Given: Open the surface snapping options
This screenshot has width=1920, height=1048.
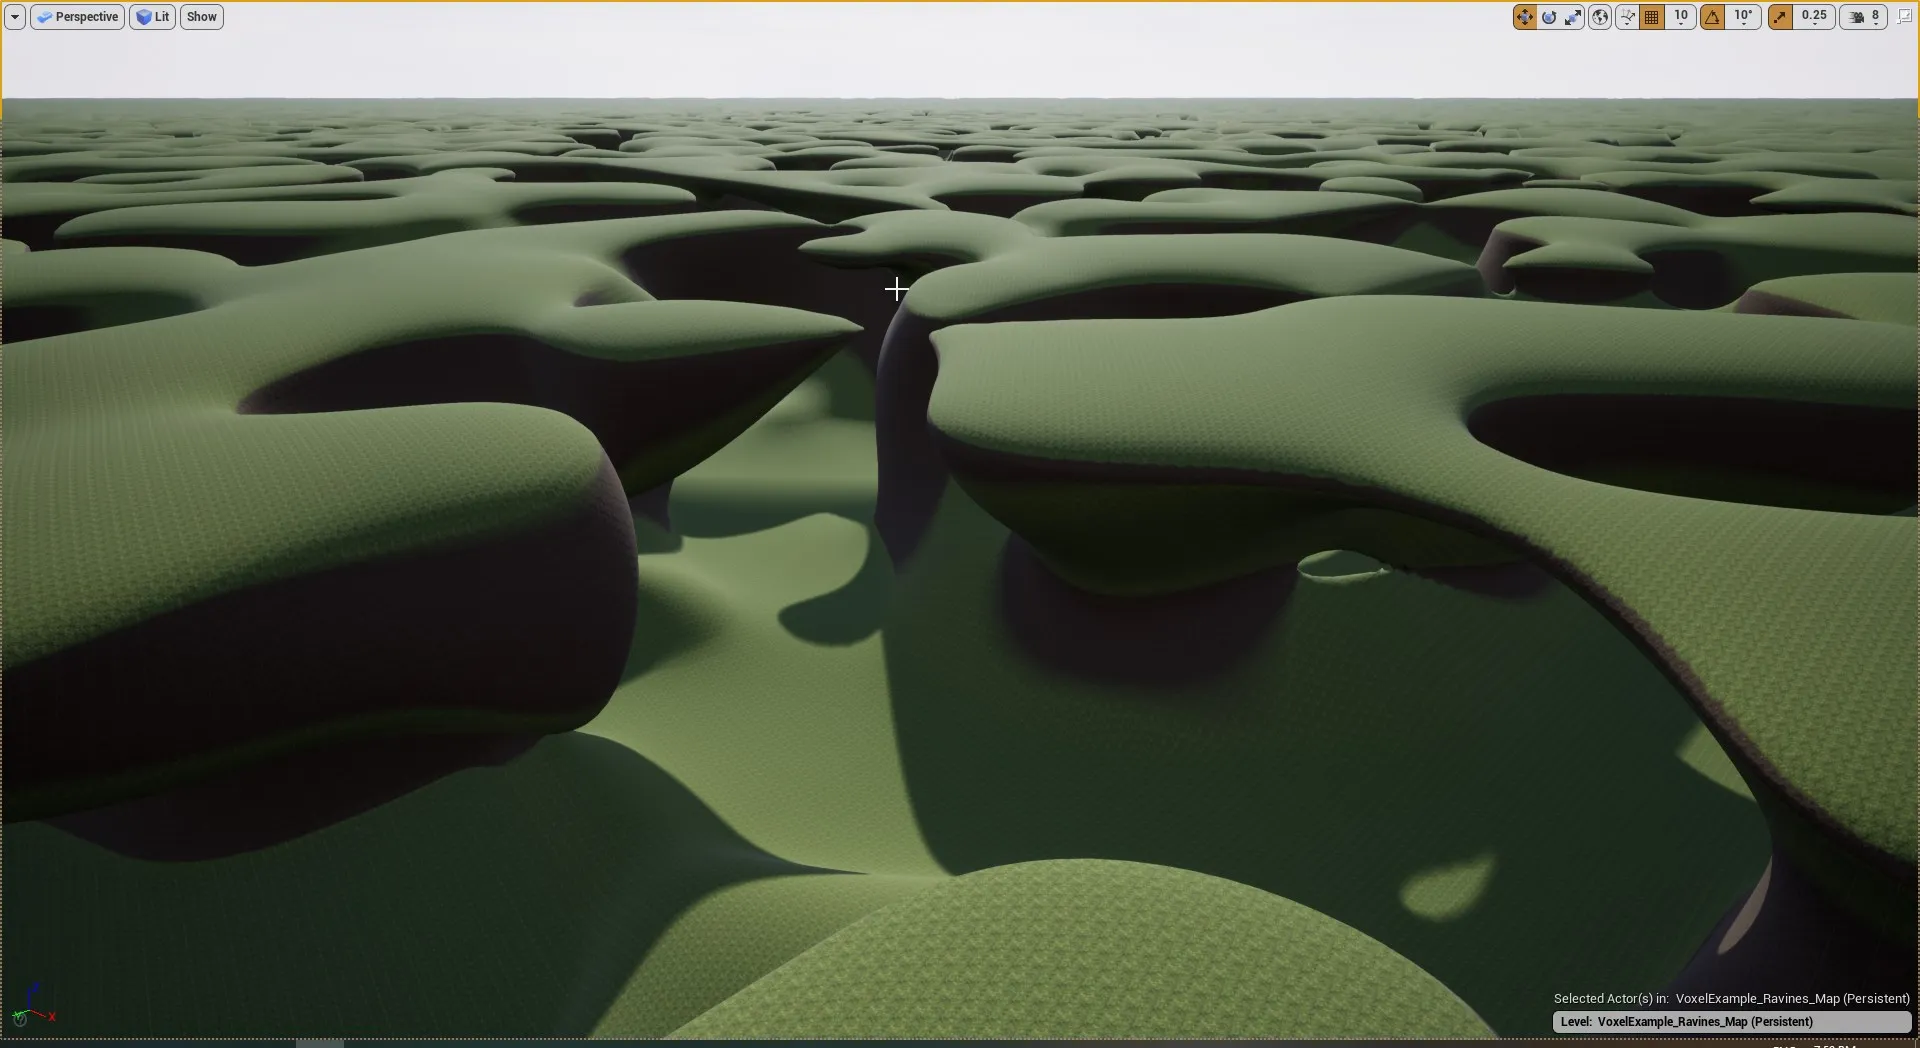Looking at the screenshot, I should click(x=1627, y=17).
